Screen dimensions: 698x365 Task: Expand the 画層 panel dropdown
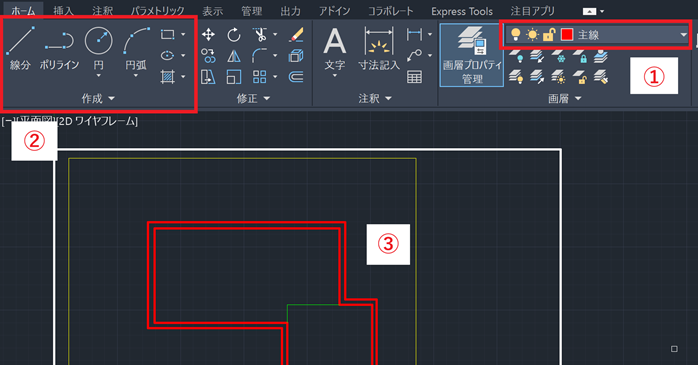click(x=578, y=98)
